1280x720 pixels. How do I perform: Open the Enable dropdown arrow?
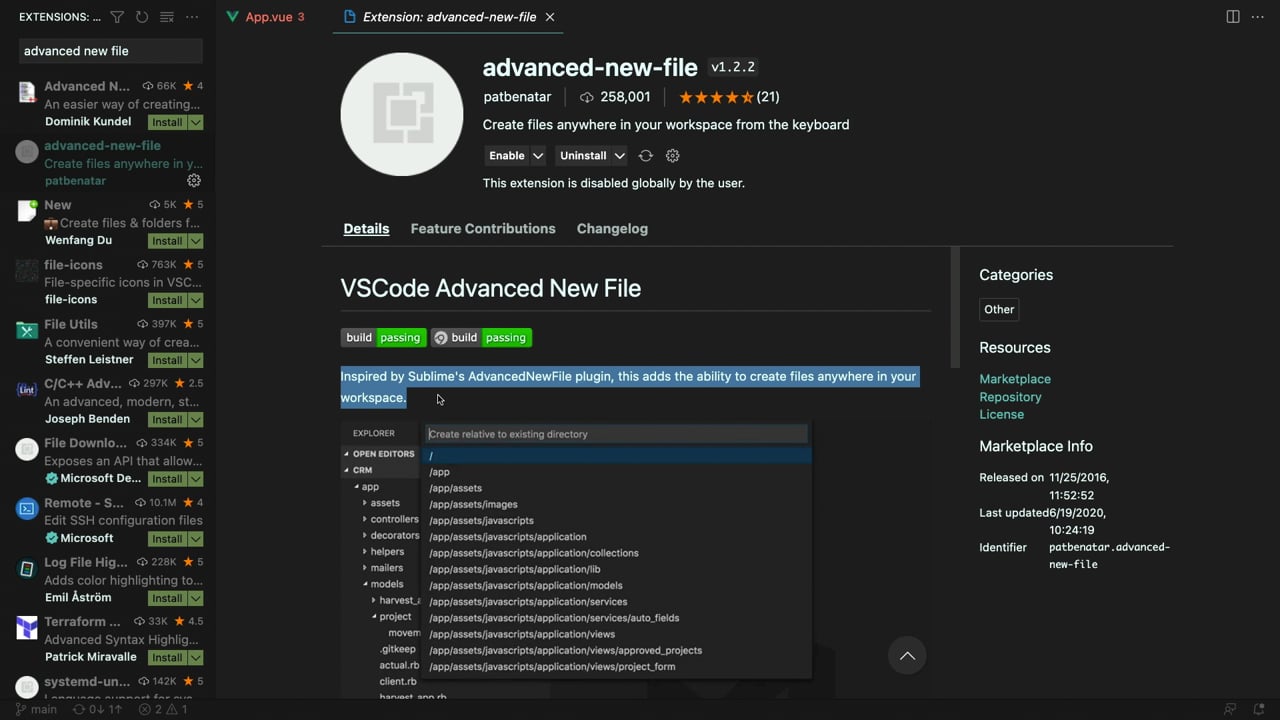(538, 156)
